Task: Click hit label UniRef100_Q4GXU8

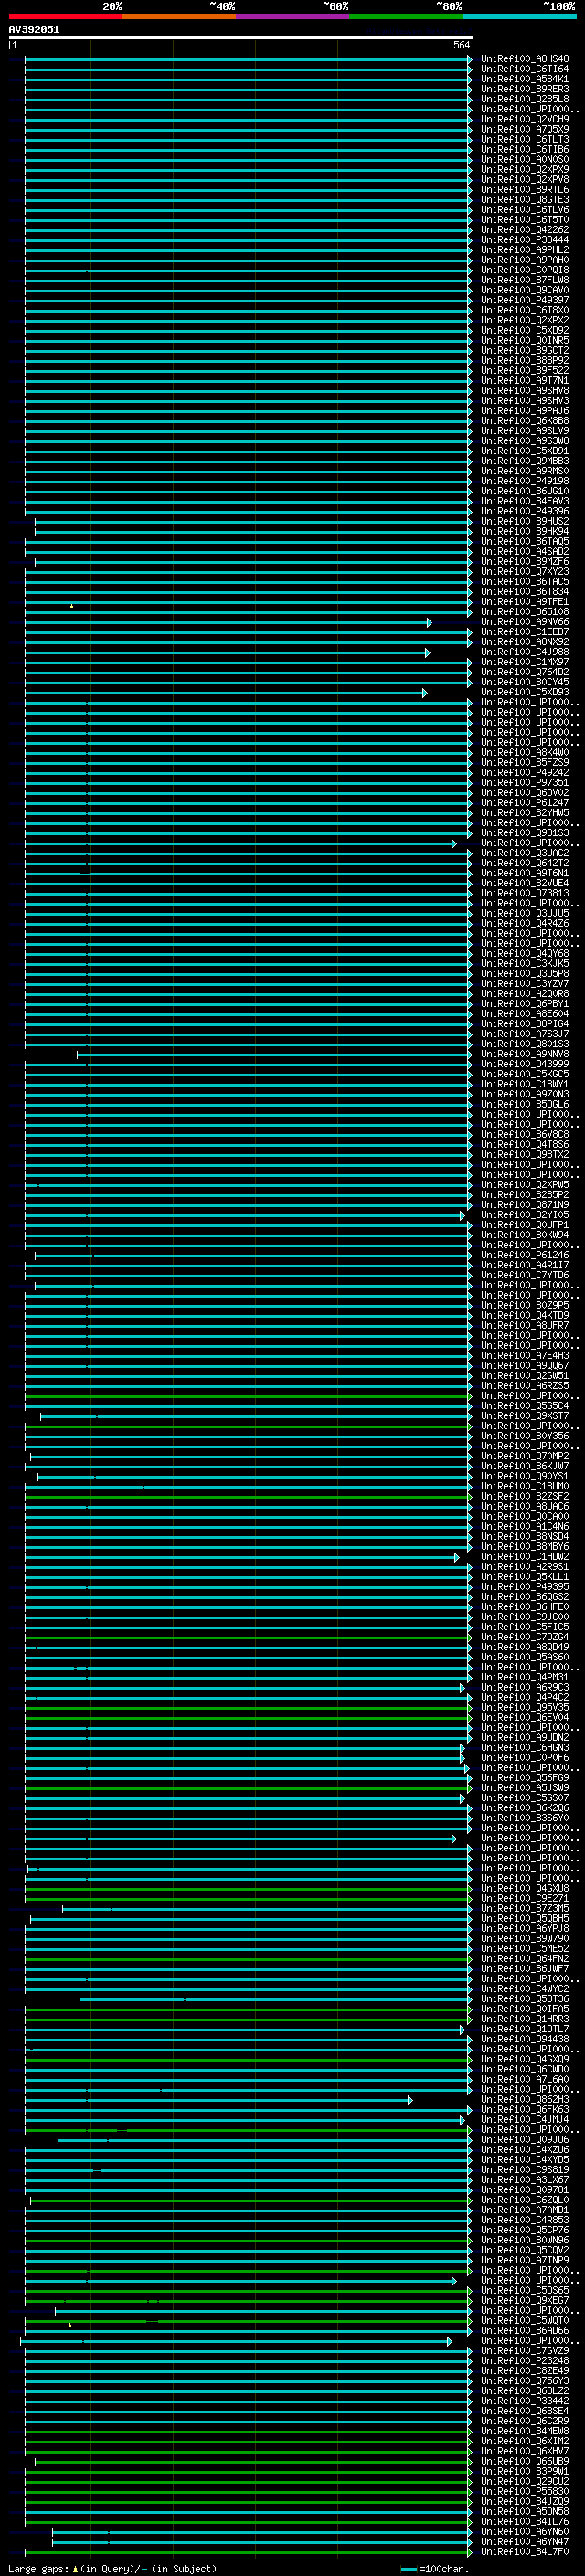Action: (x=525, y=1887)
